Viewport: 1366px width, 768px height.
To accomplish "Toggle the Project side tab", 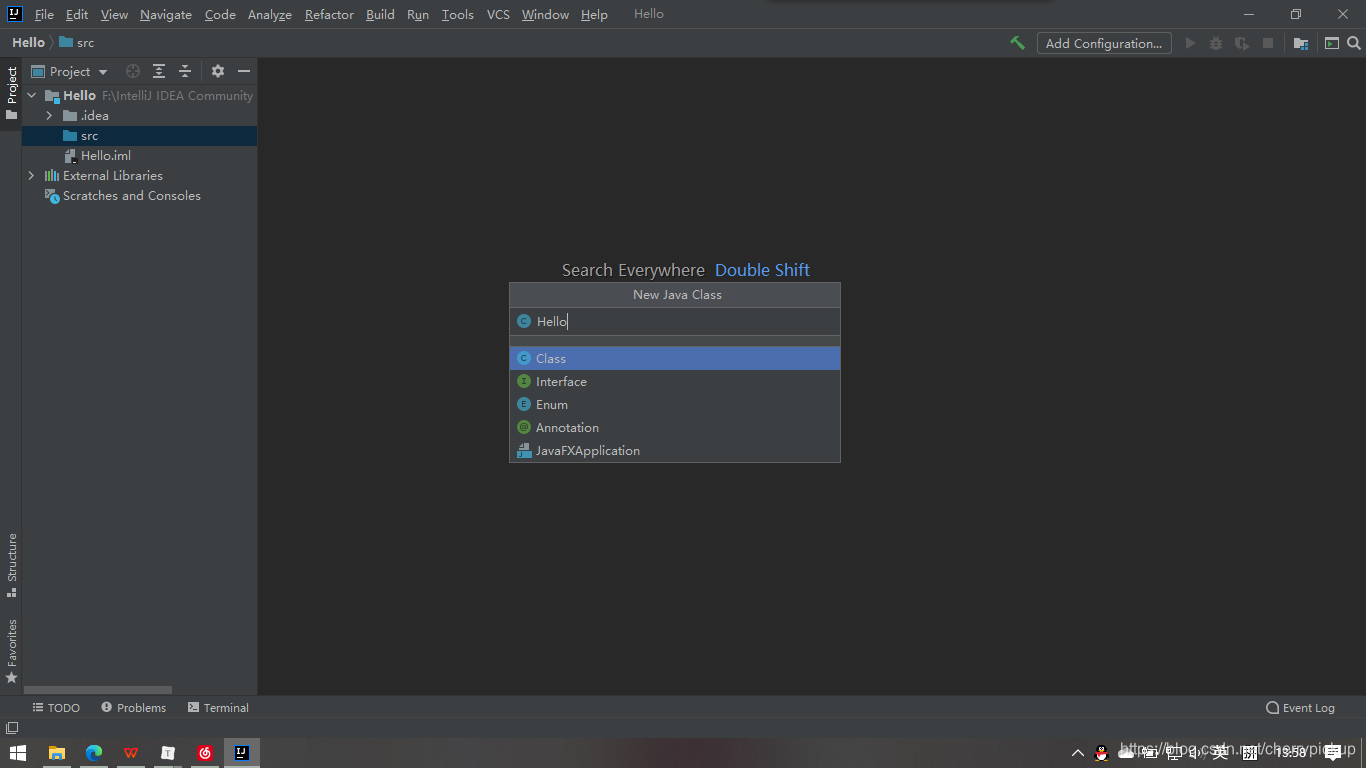I will point(11,92).
